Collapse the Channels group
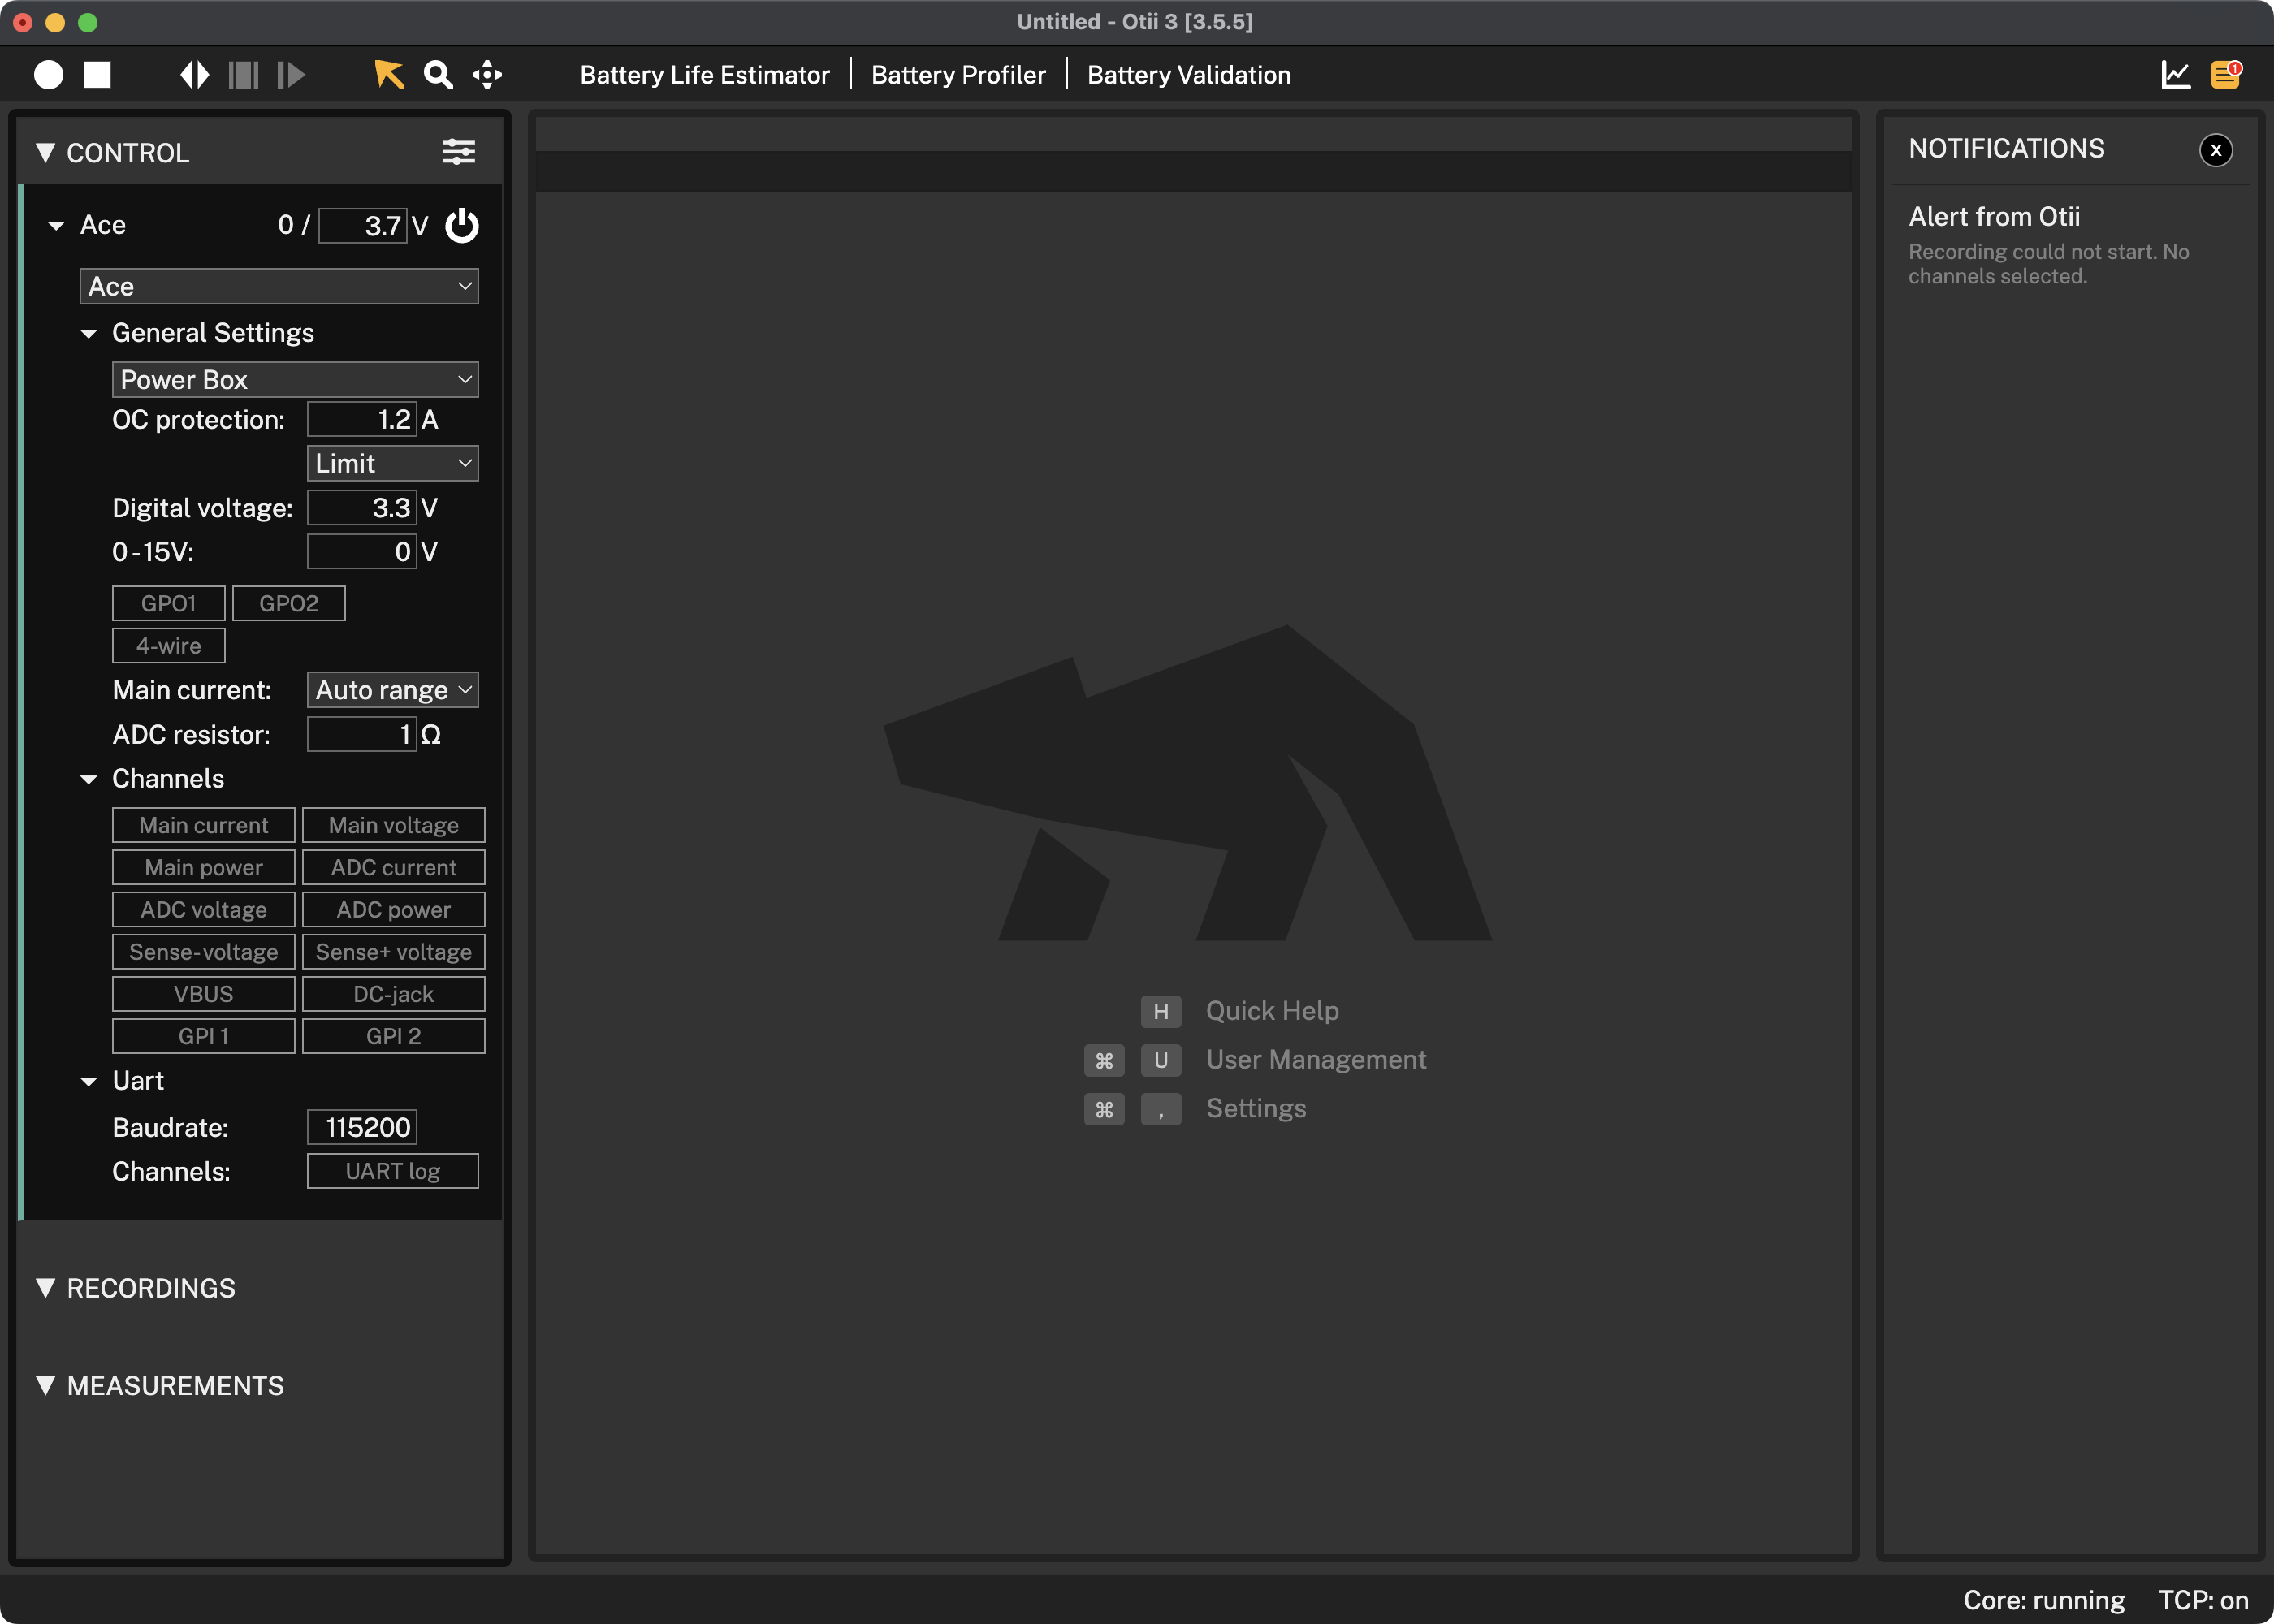This screenshot has width=2274, height=1624. tap(88, 780)
